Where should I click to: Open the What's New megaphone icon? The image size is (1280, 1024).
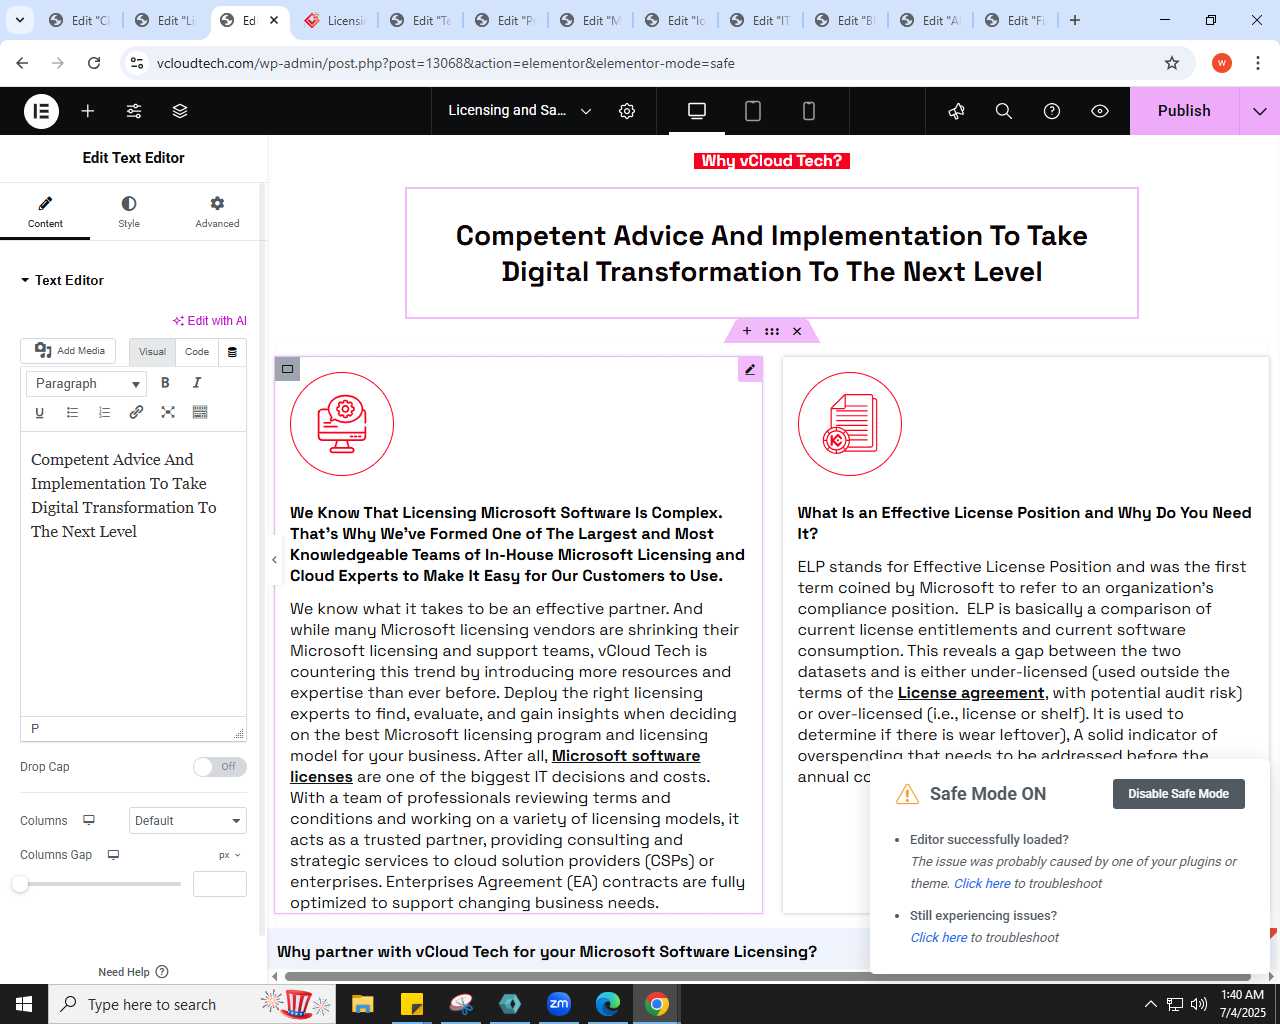click(956, 111)
